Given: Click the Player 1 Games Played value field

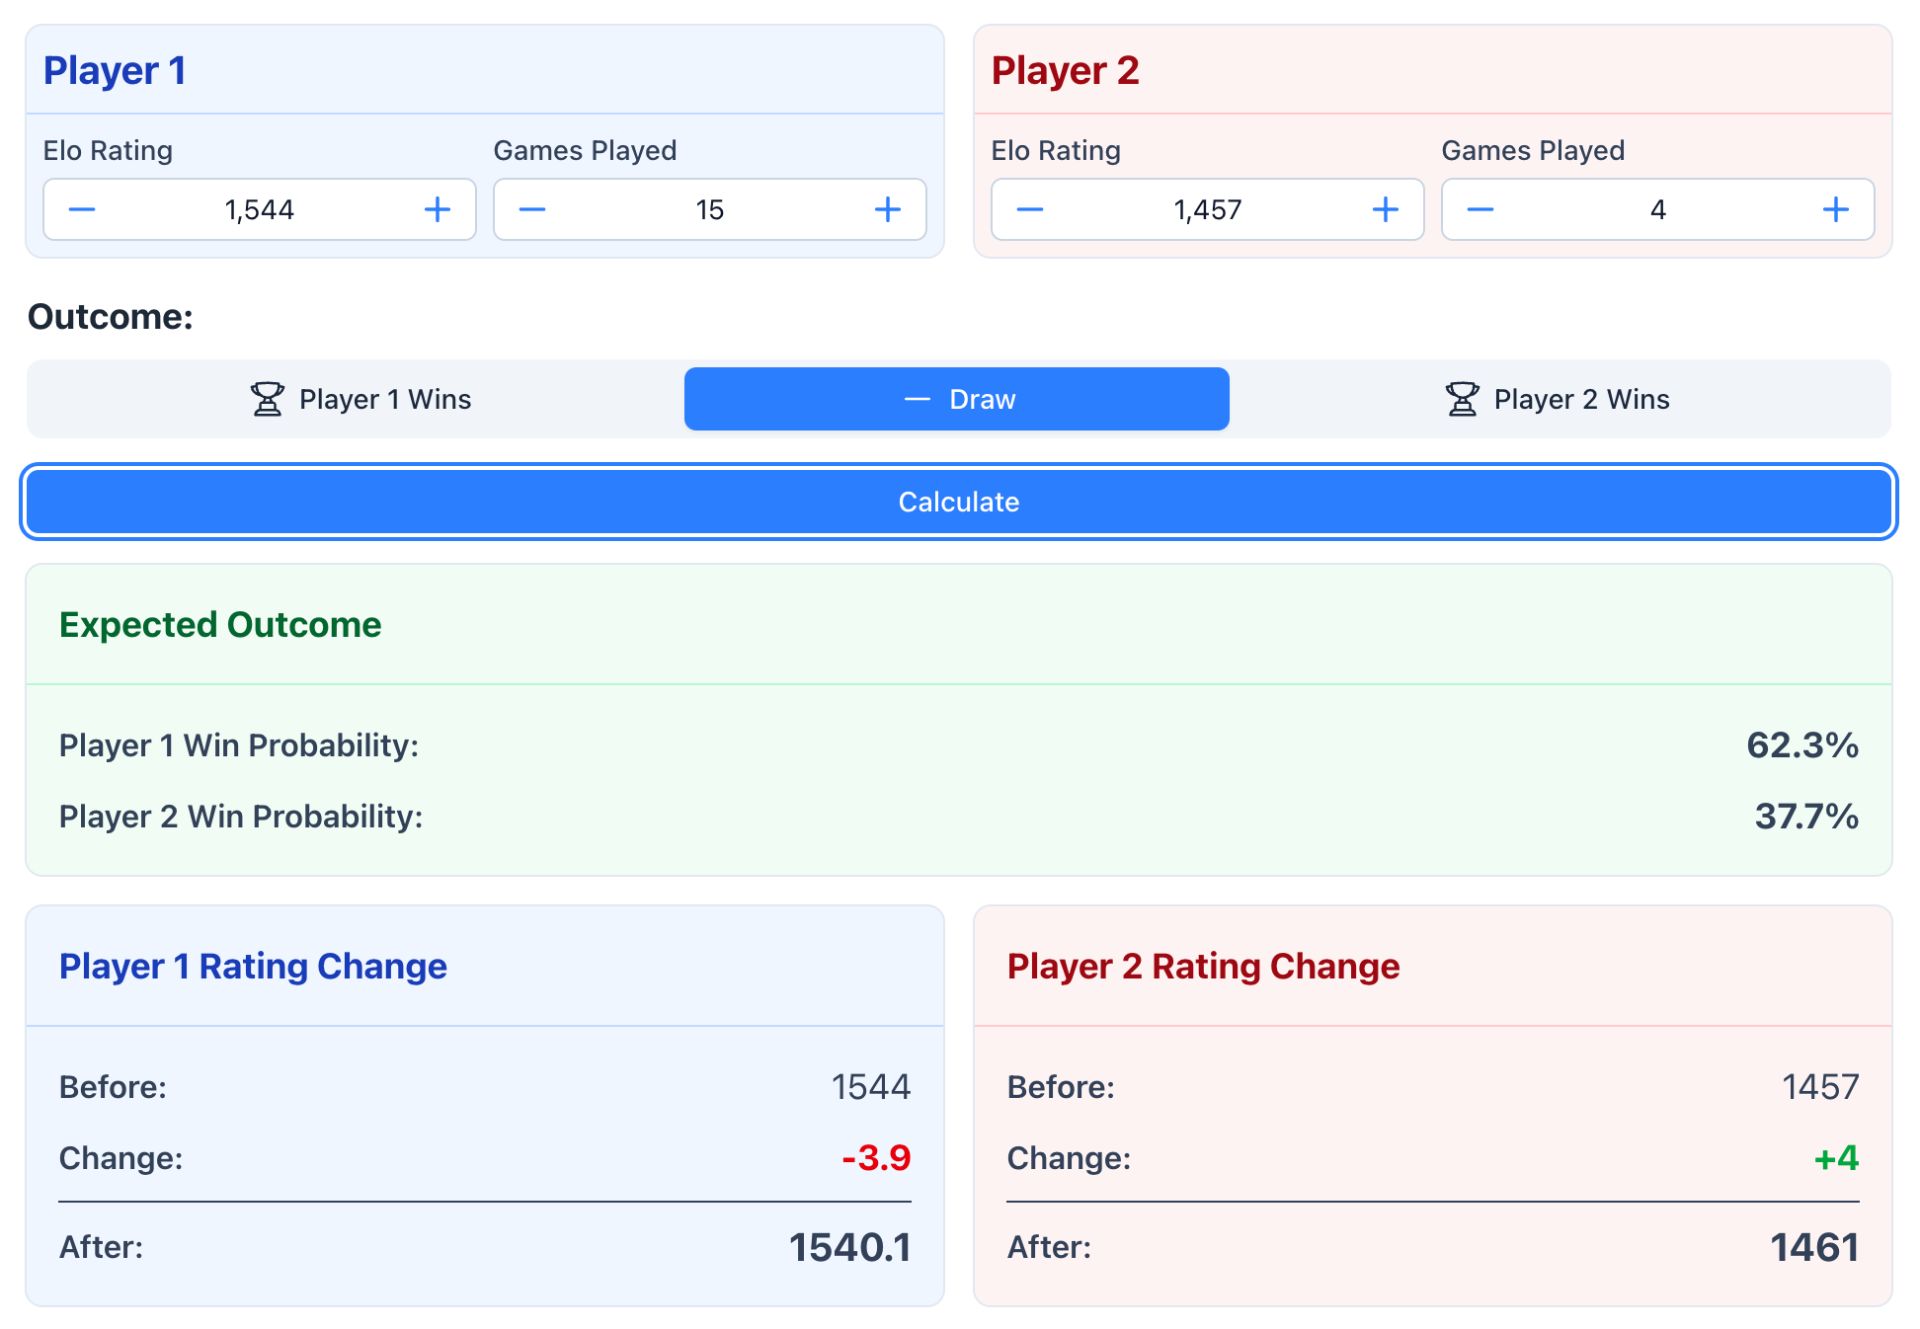Looking at the screenshot, I should click(x=709, y=210).
